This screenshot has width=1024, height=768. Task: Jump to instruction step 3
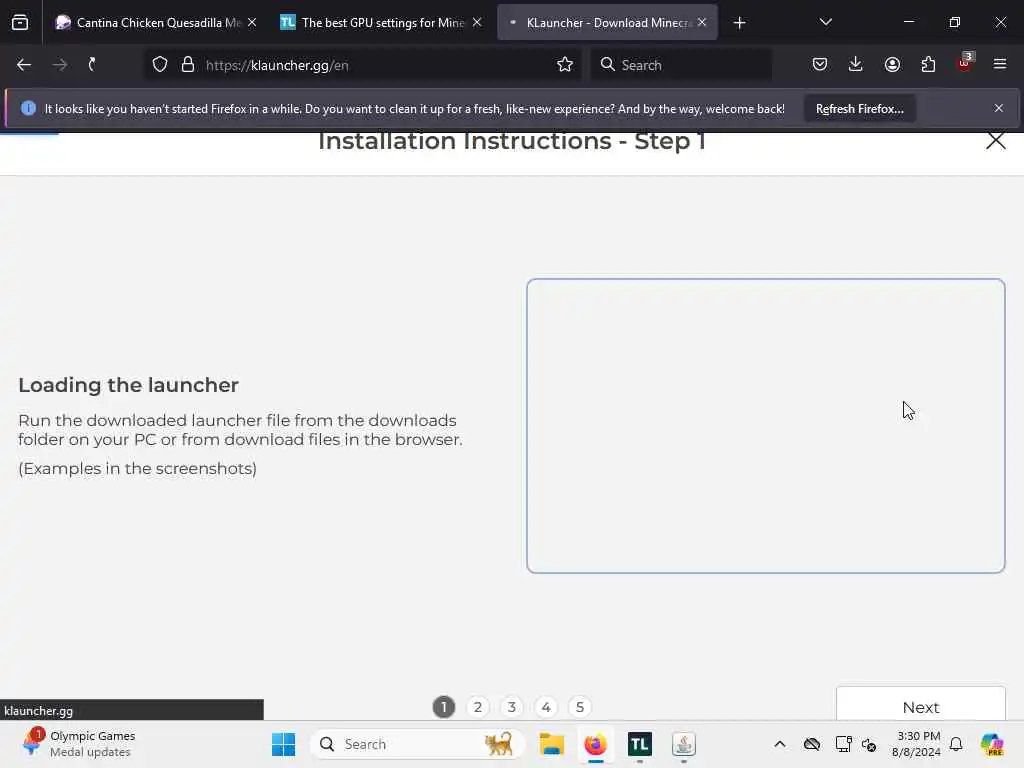point(512,707)
